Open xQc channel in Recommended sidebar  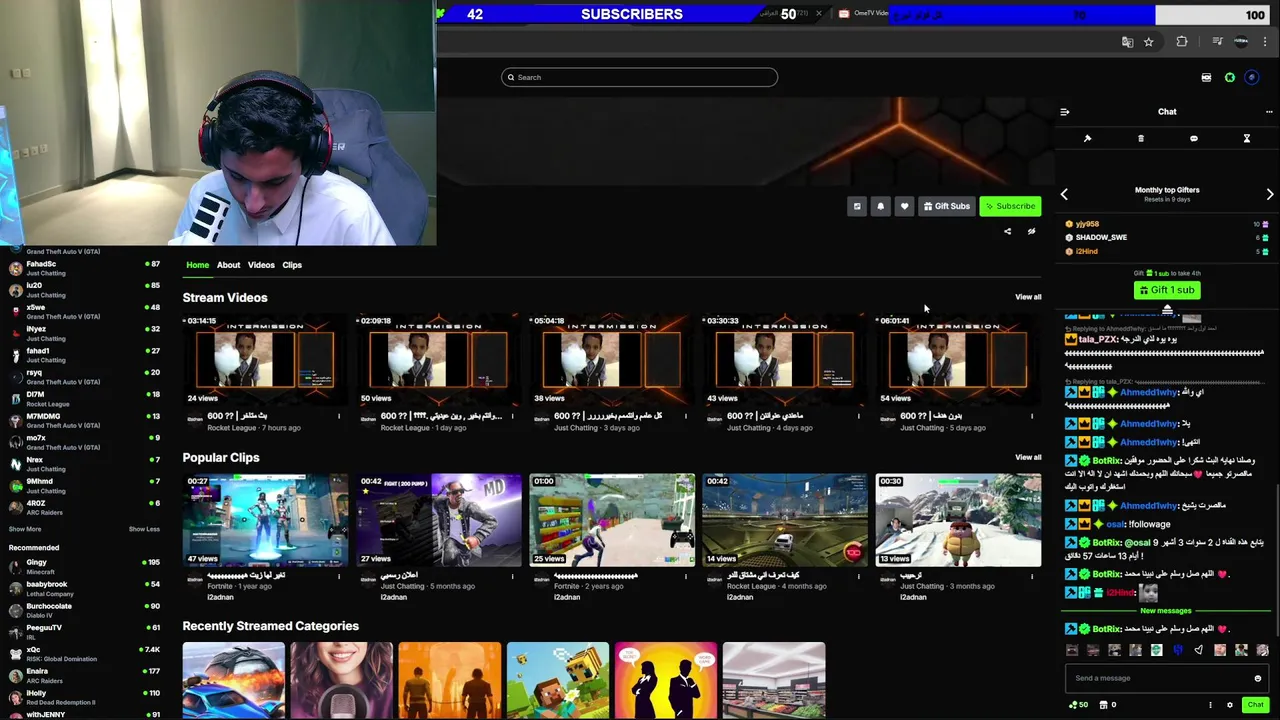(82, 654)
